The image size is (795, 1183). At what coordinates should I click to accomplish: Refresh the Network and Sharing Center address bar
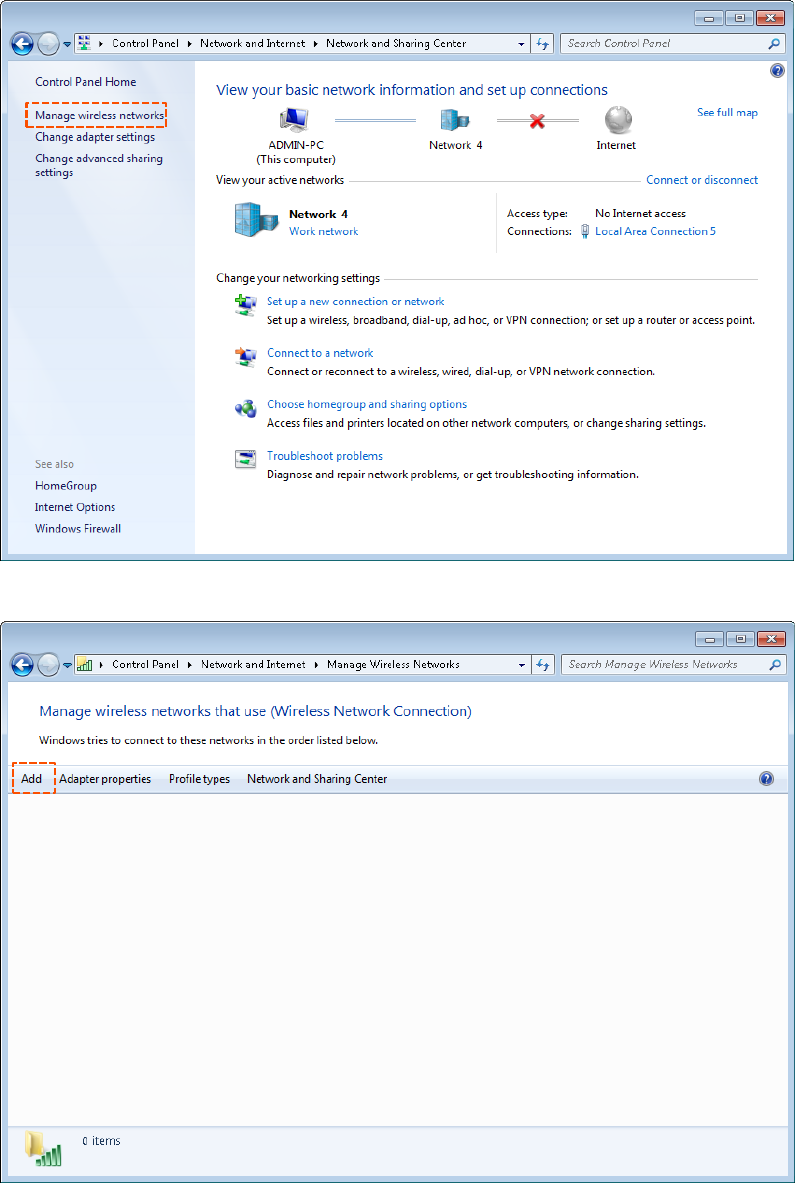(542, 44)
